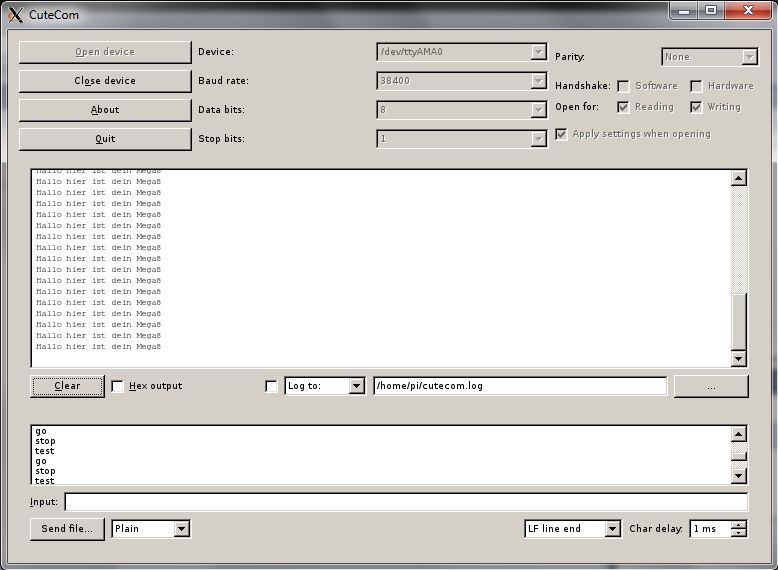Click last 'Hallo hier ist dein Mega8' line
The height and width of the screenshot is (570, 778).
[99, 347]
